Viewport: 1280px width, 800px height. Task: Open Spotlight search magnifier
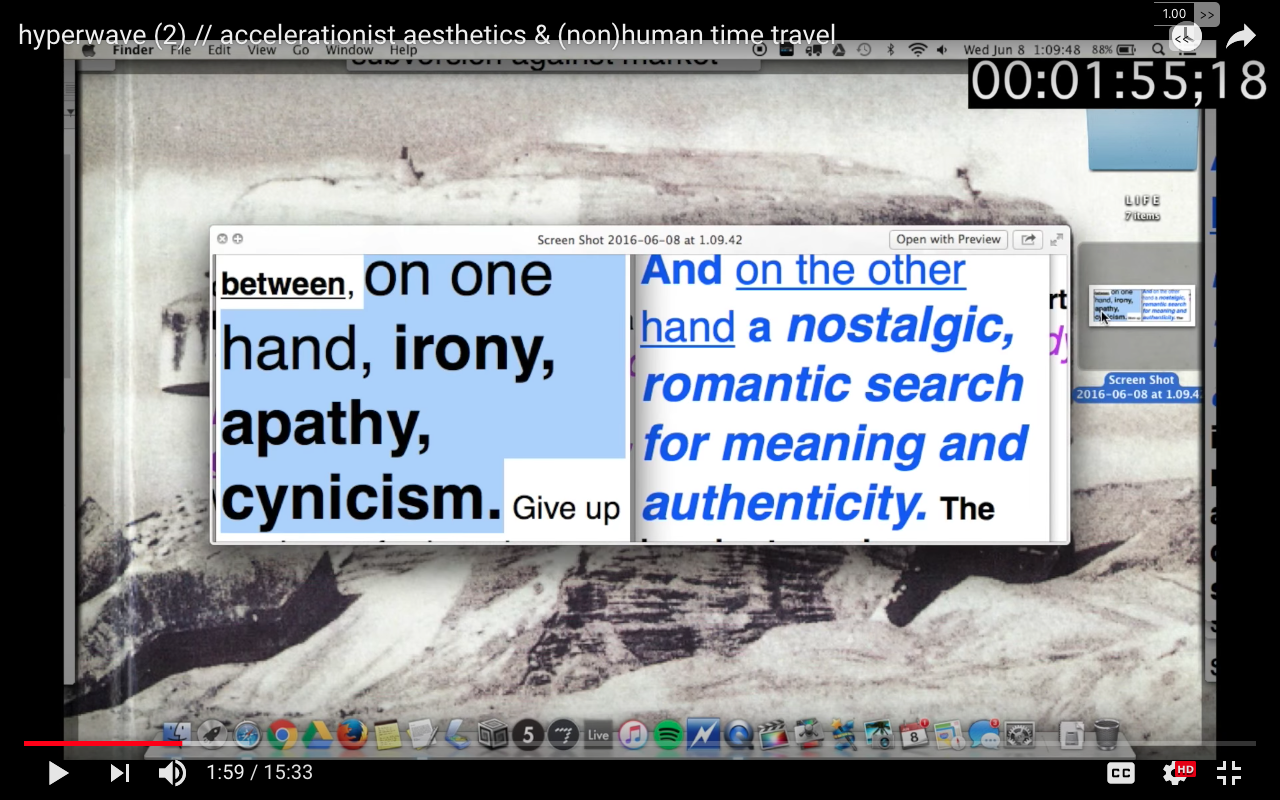click(x=1157, y=47)
